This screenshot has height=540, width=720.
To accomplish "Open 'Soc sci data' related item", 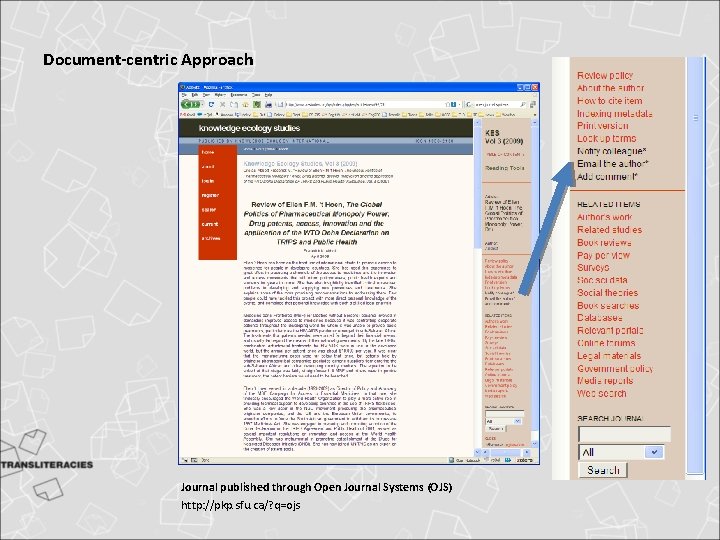I will click(x=602, y=280).
